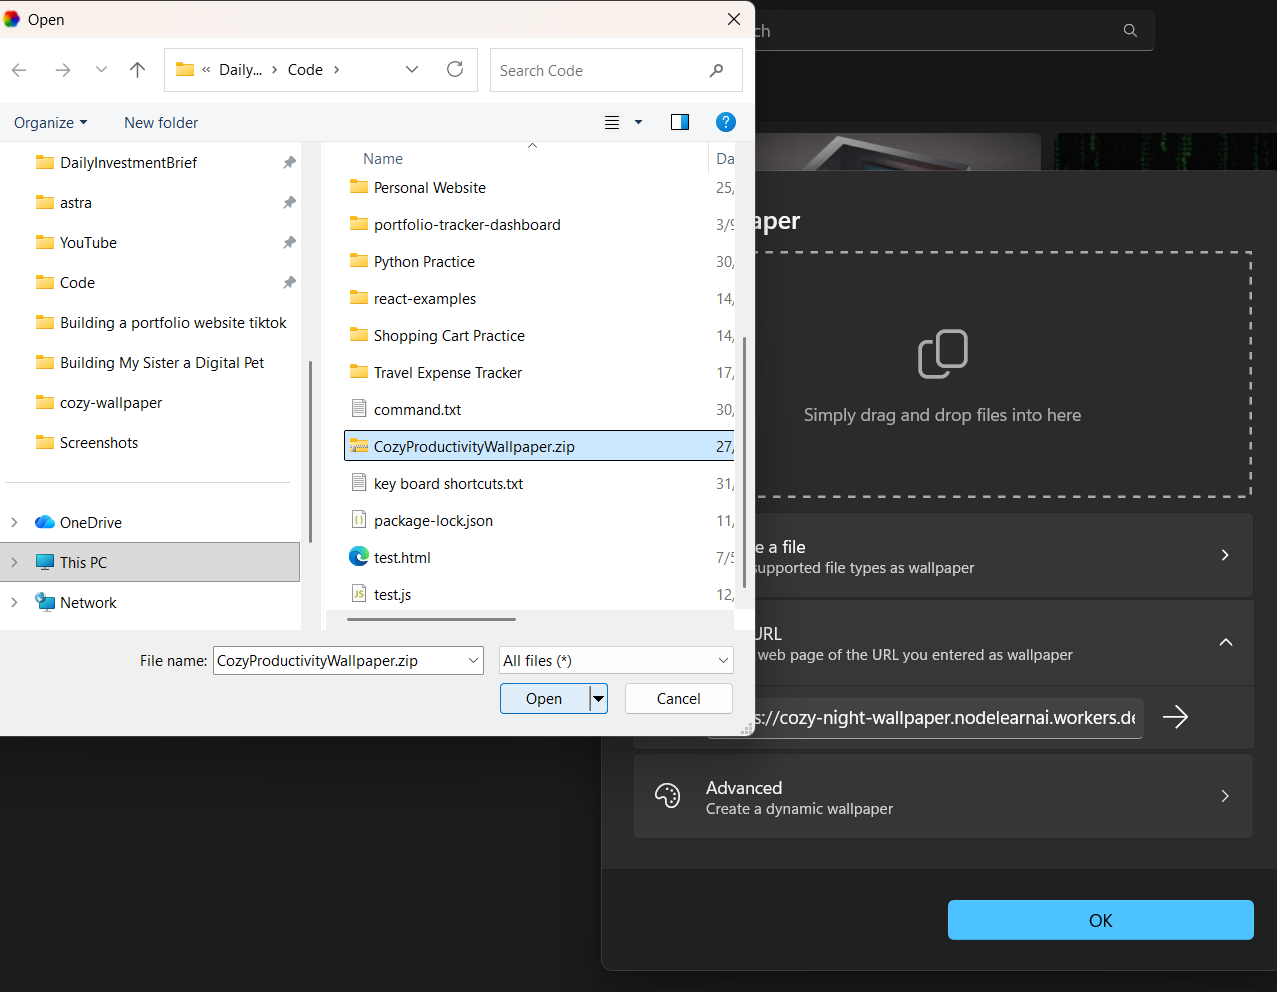Select the react-examples folder
The image size is (1277, 992).
click(x=425, y=299)
